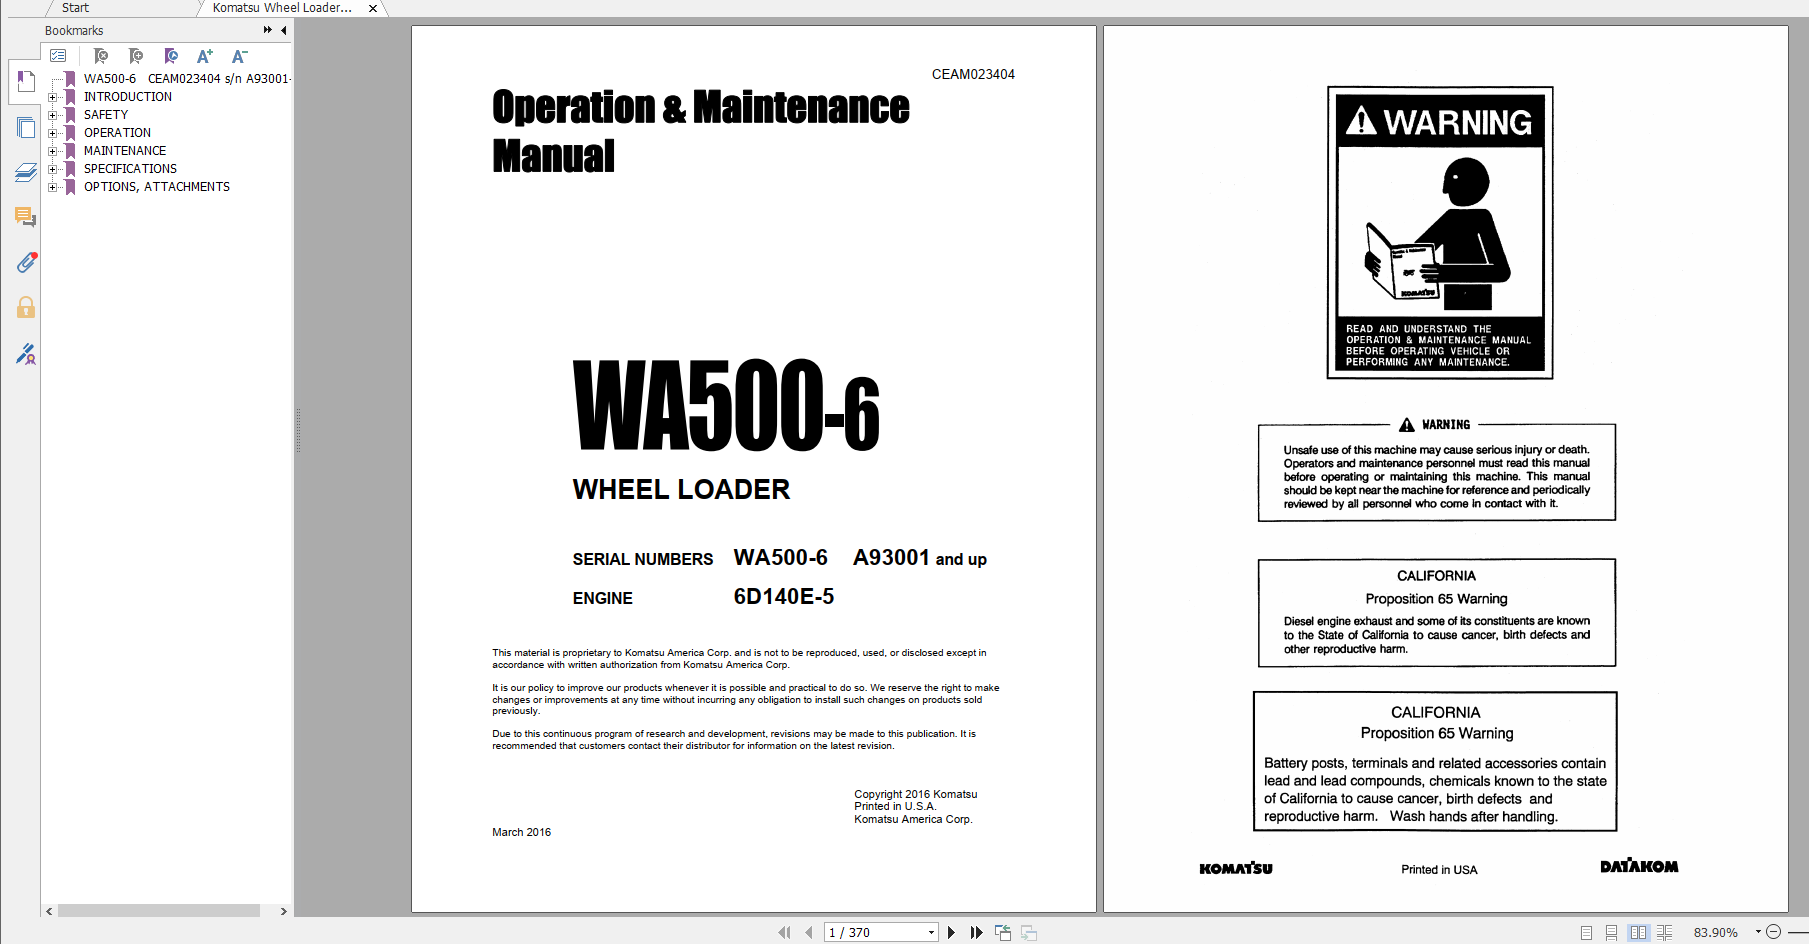Go to the first page
The image size is (1809, 944).
tap(784, 932)
